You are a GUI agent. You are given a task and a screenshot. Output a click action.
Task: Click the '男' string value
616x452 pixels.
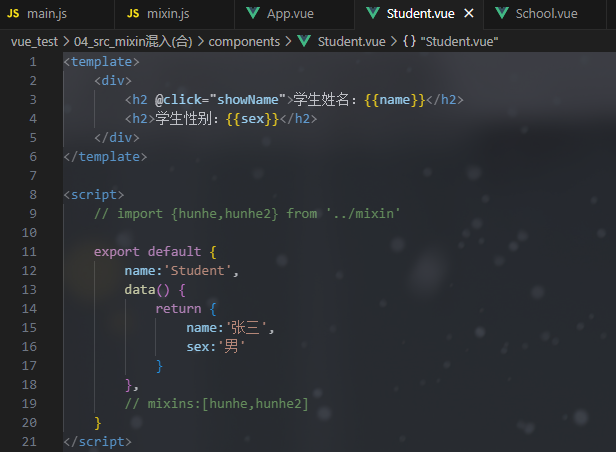tap(231, 347)
